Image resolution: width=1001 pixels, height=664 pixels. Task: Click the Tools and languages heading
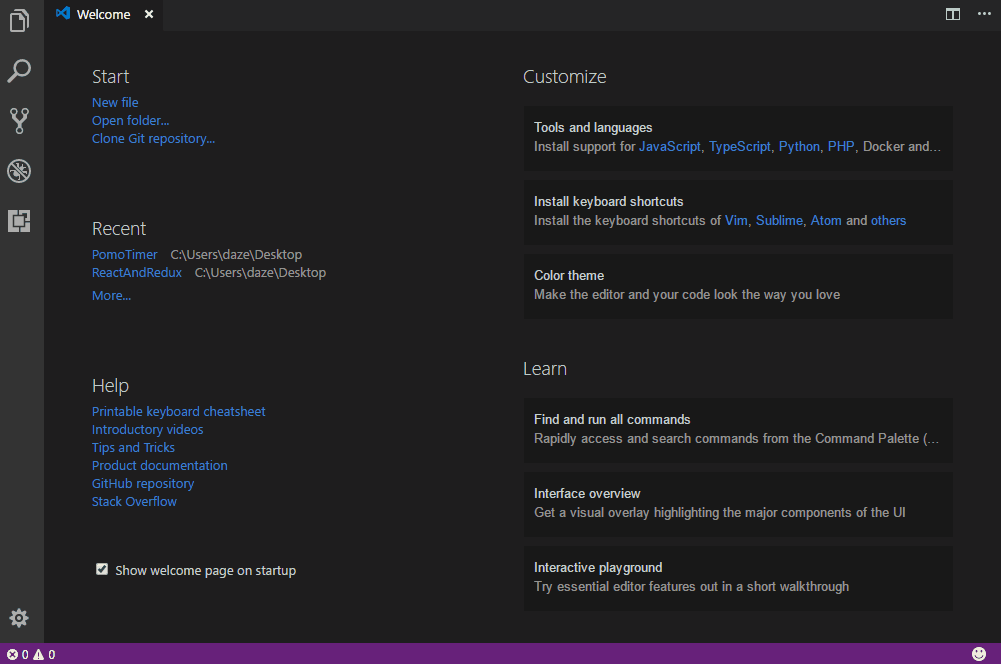point(593,128)
